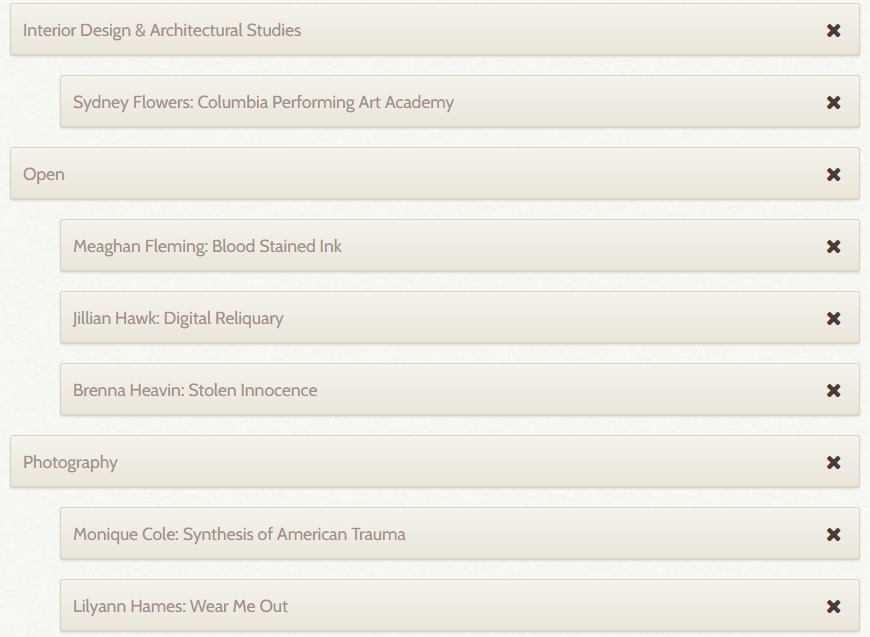Click the X icon for Stolen Innocence

point(833,391)
